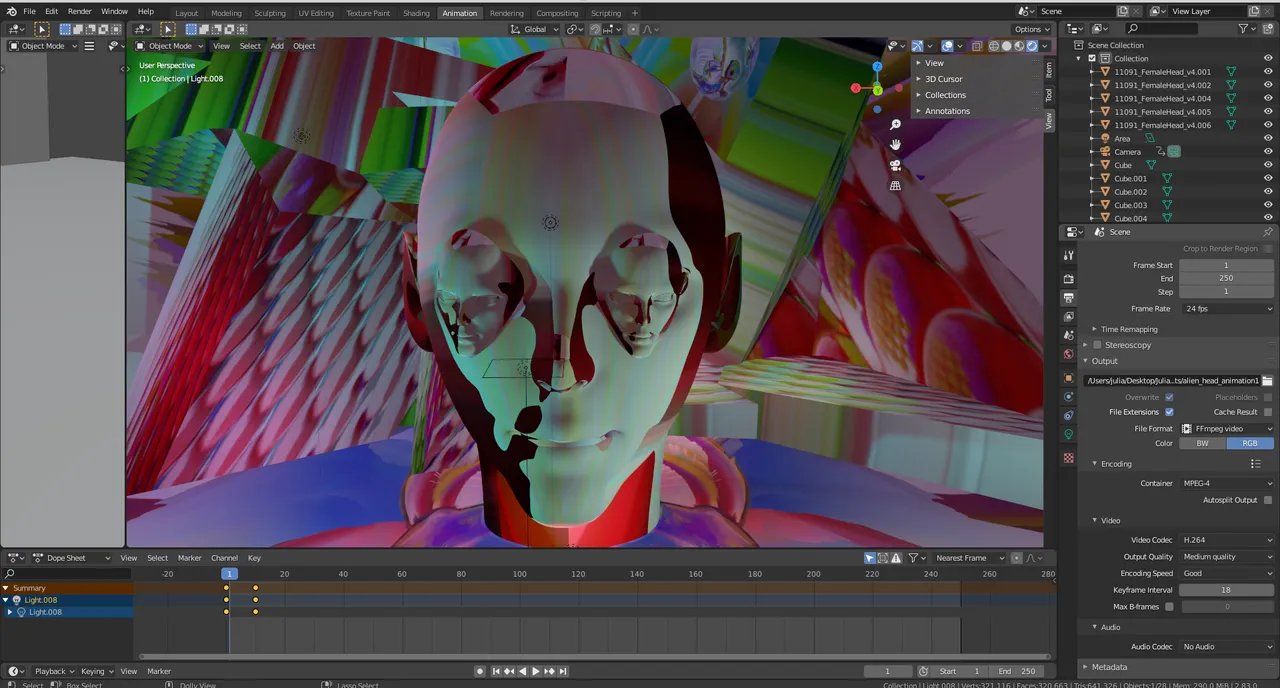Hide the Camera object with its eye
Screen dimensions: 1280x688
coord(1268,152)
